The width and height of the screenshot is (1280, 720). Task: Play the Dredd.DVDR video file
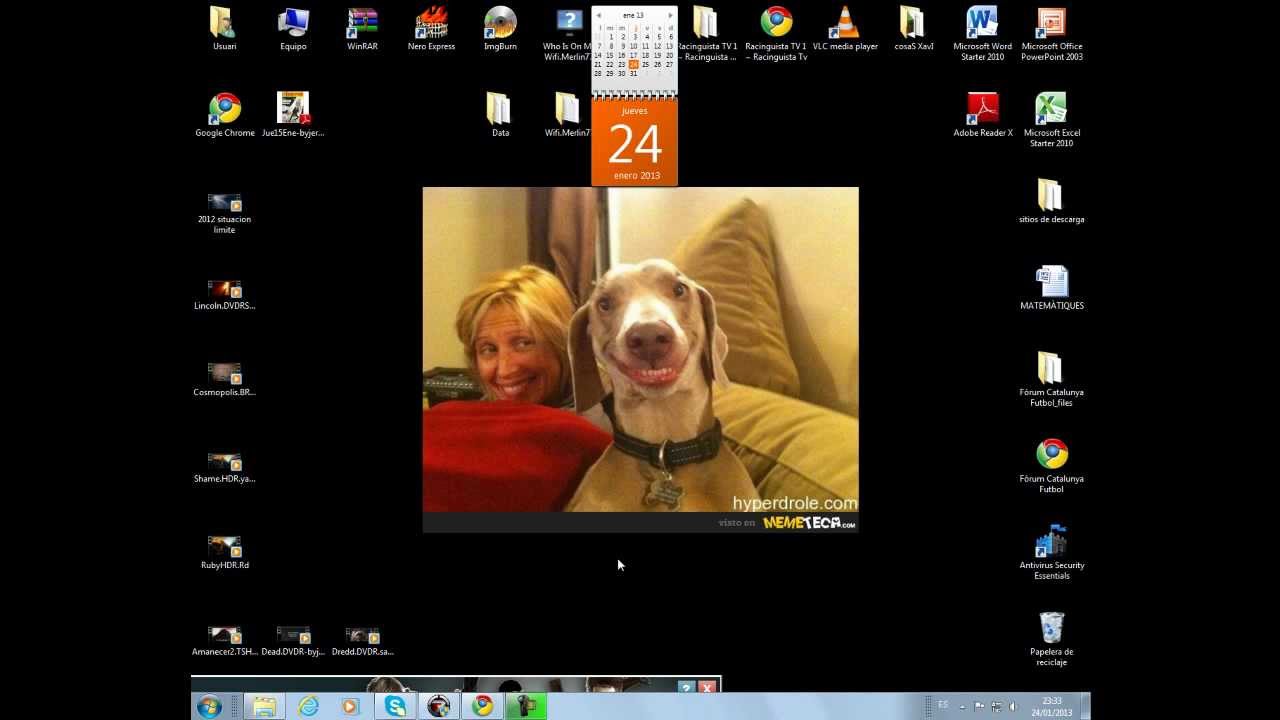pyautogui.click(x=362, y=640)
